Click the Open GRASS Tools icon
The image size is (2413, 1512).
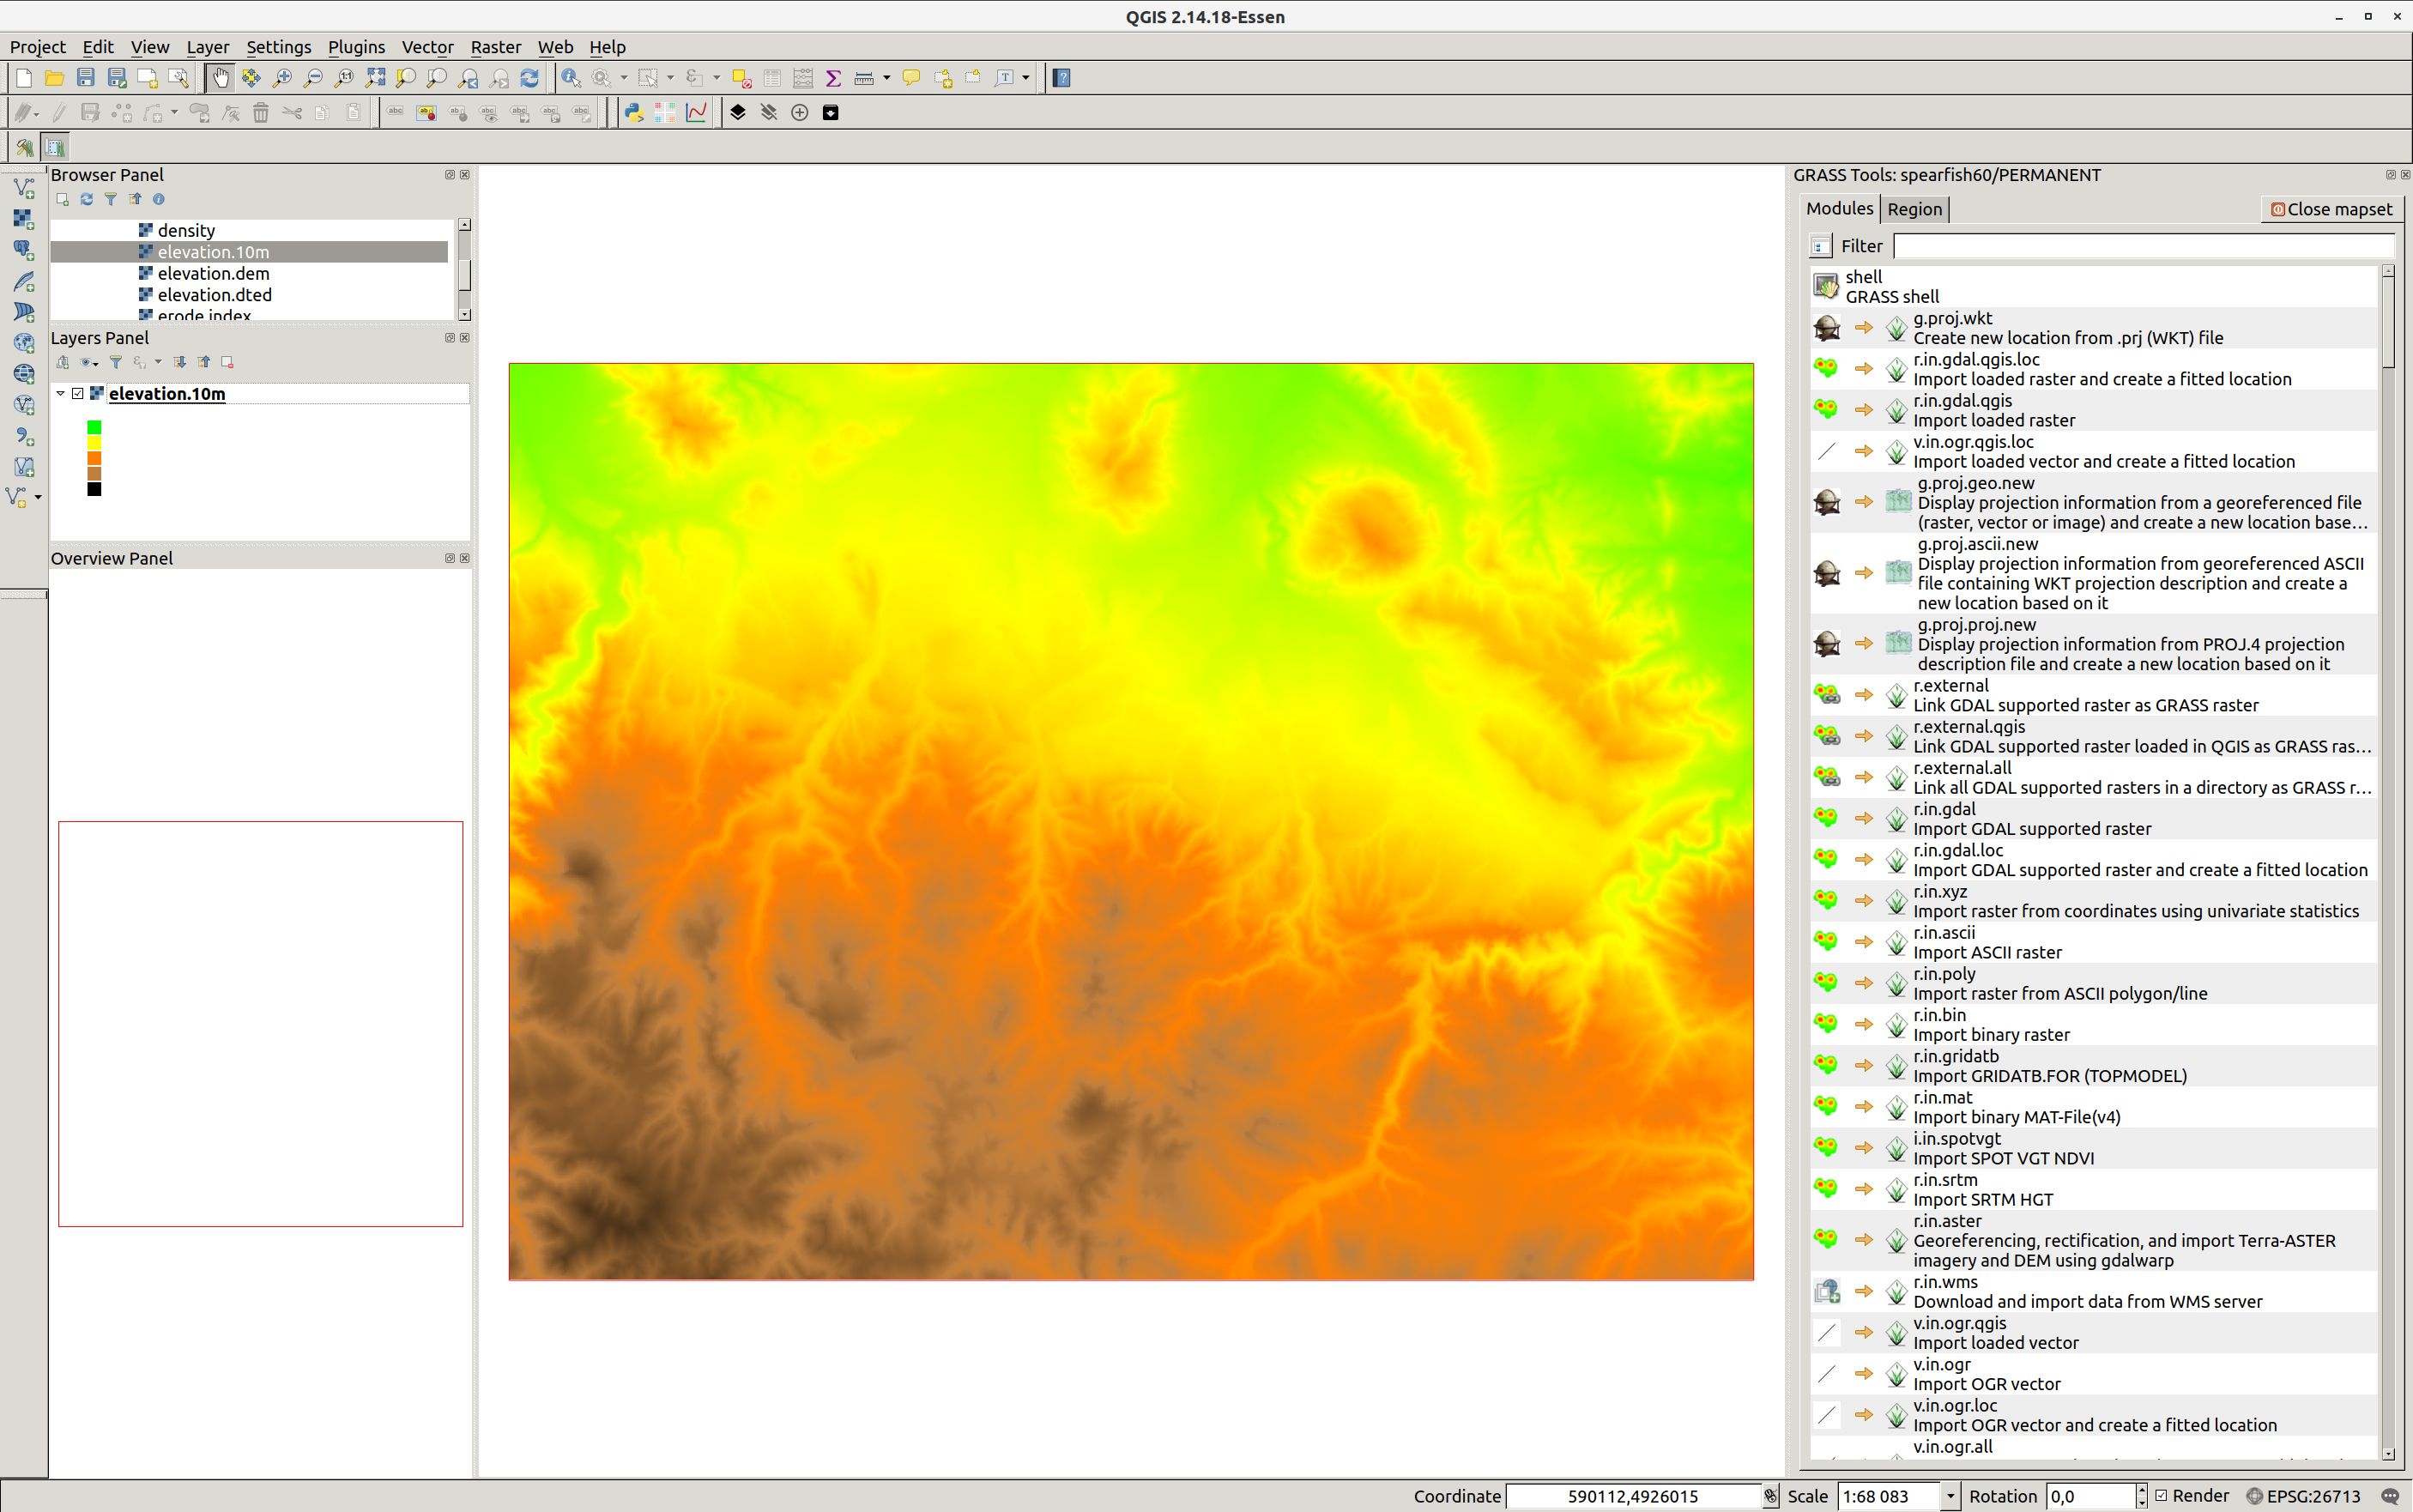[24, 148]
